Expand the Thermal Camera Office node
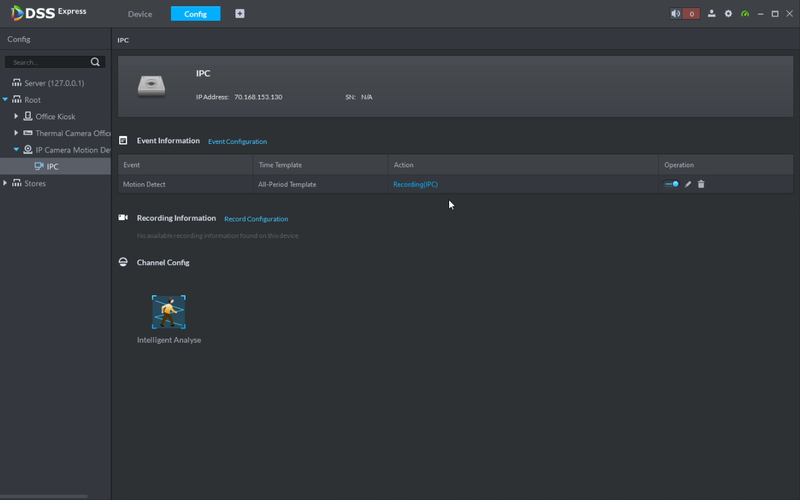Viewport: 800px width, 500px height. [x=16, y=133]
